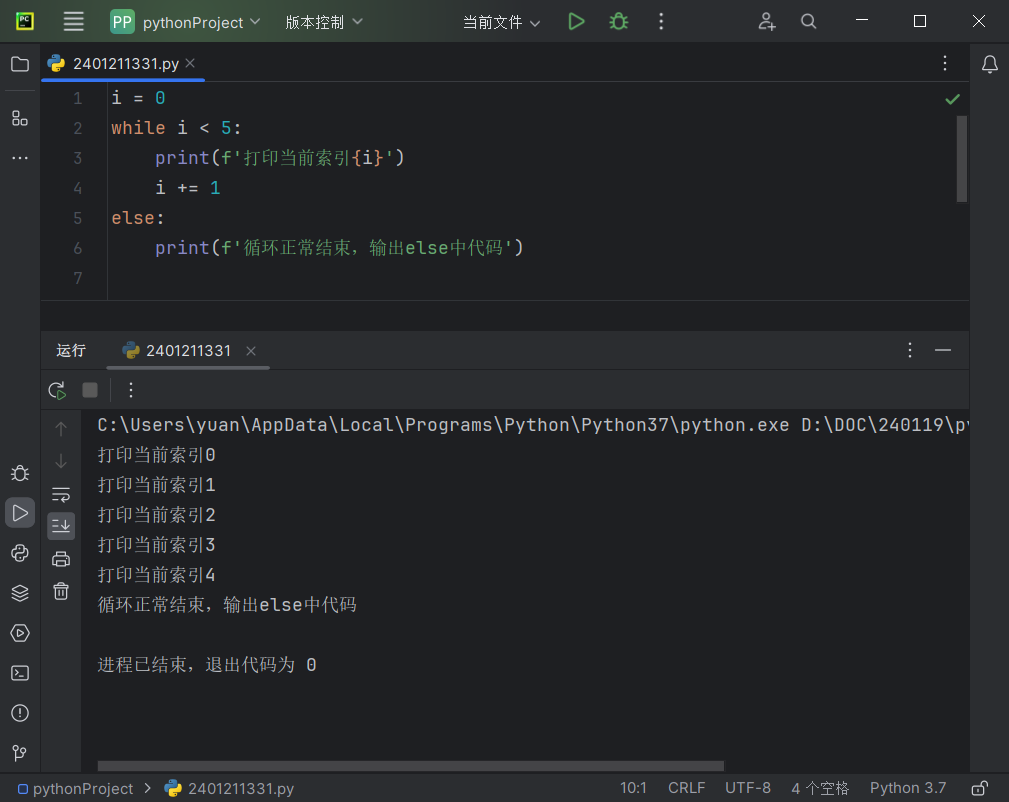
Task: Open the Debug tool window in sidebar
Action: (20, 473)
